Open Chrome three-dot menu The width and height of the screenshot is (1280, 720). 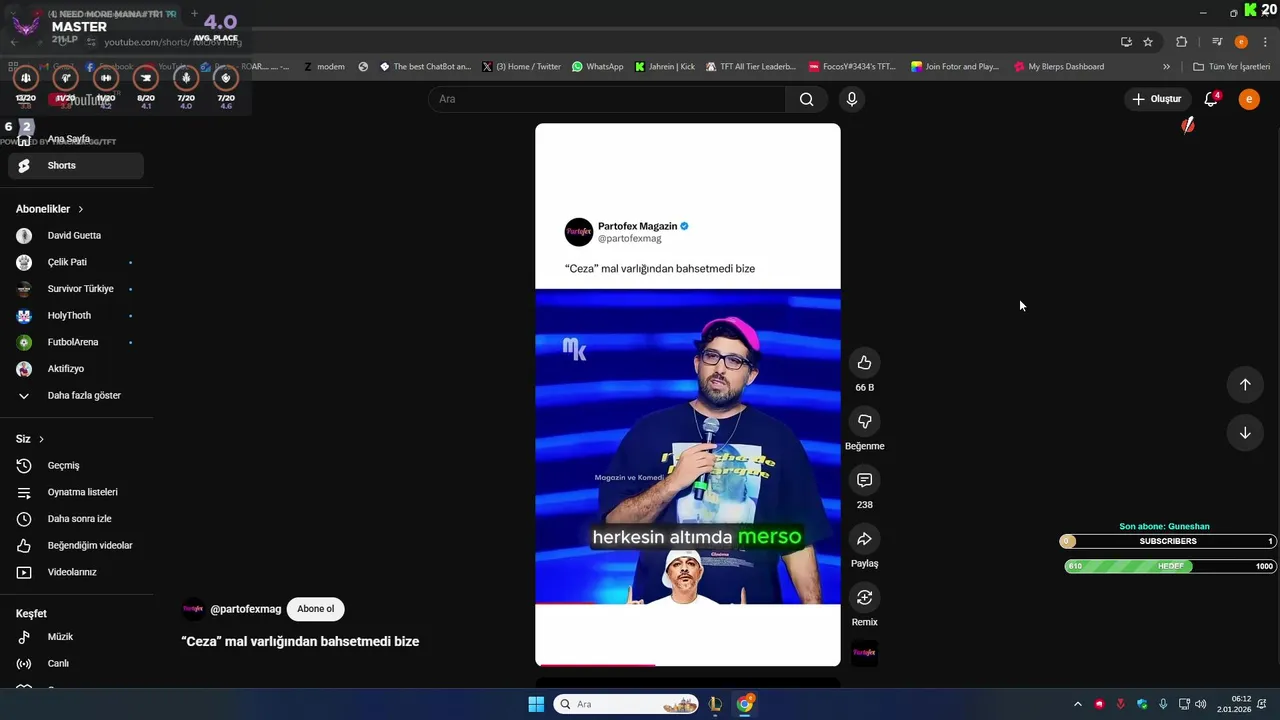coord(1266,42)
